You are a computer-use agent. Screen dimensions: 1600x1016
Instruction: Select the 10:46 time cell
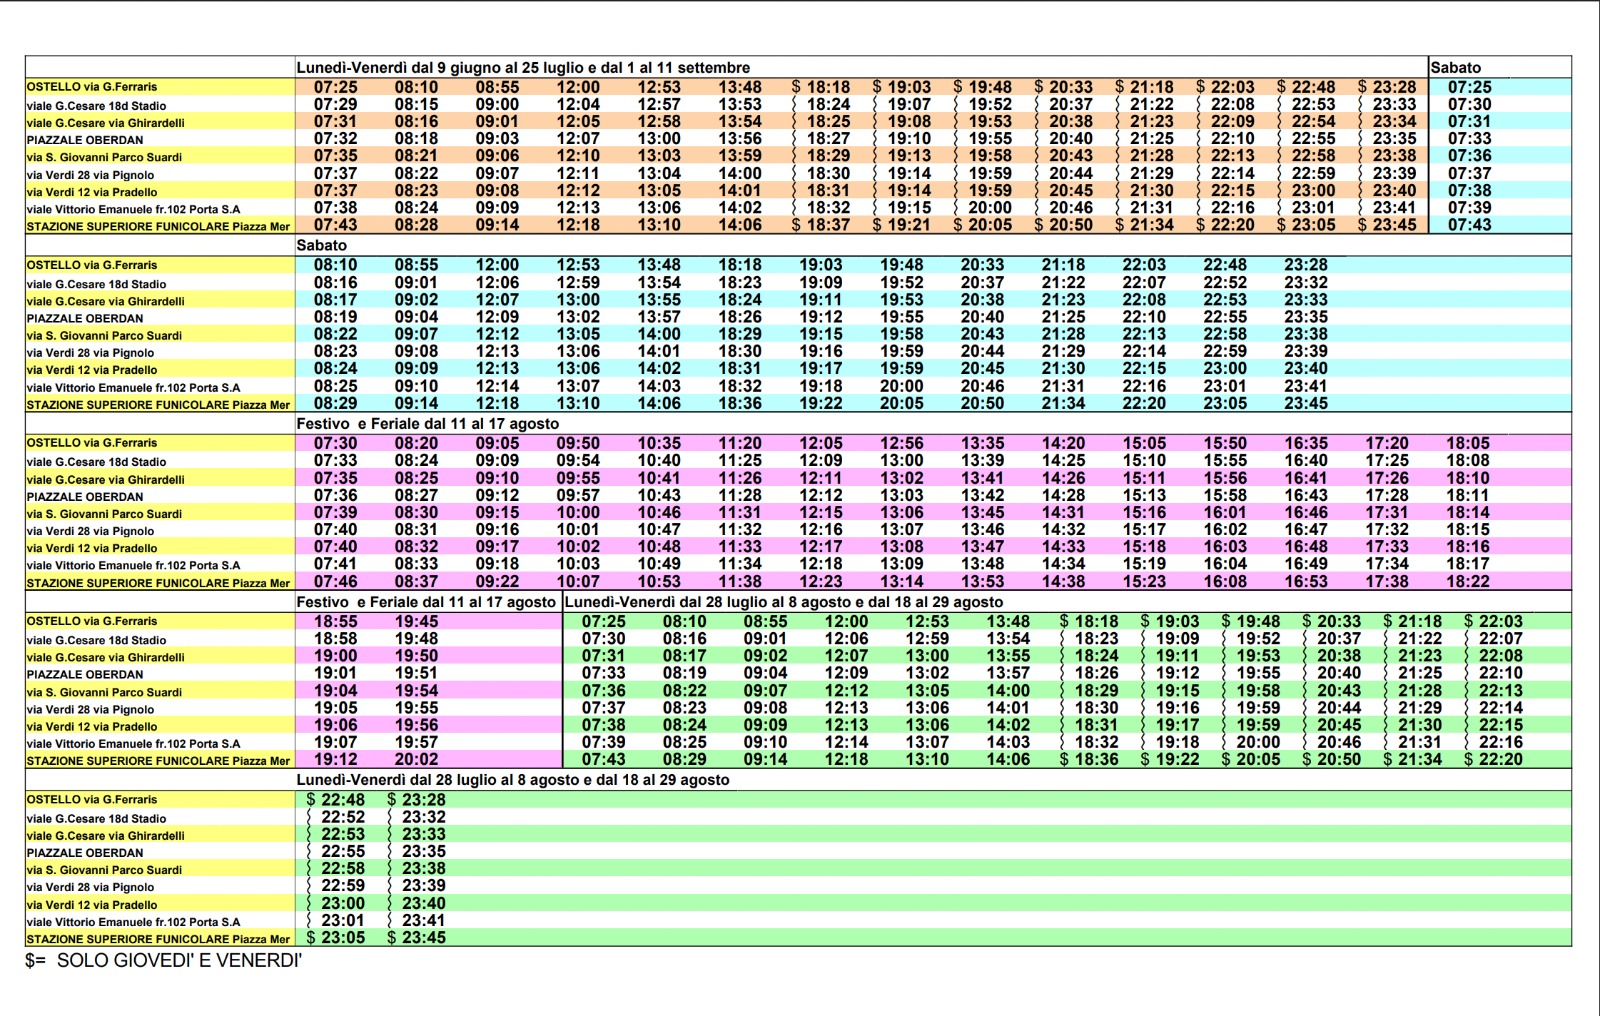(x=659, y=513)
